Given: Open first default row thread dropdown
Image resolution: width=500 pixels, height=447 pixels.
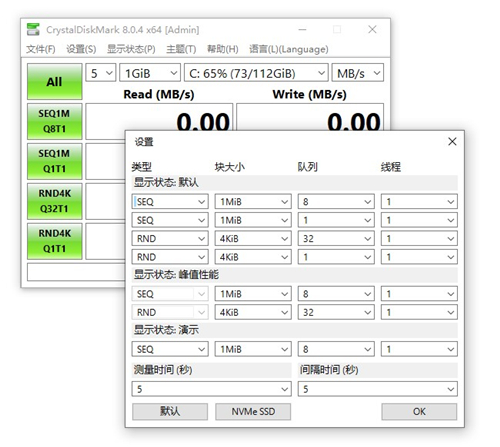Looking at the screenshot, I should click(x=419, y=202).
